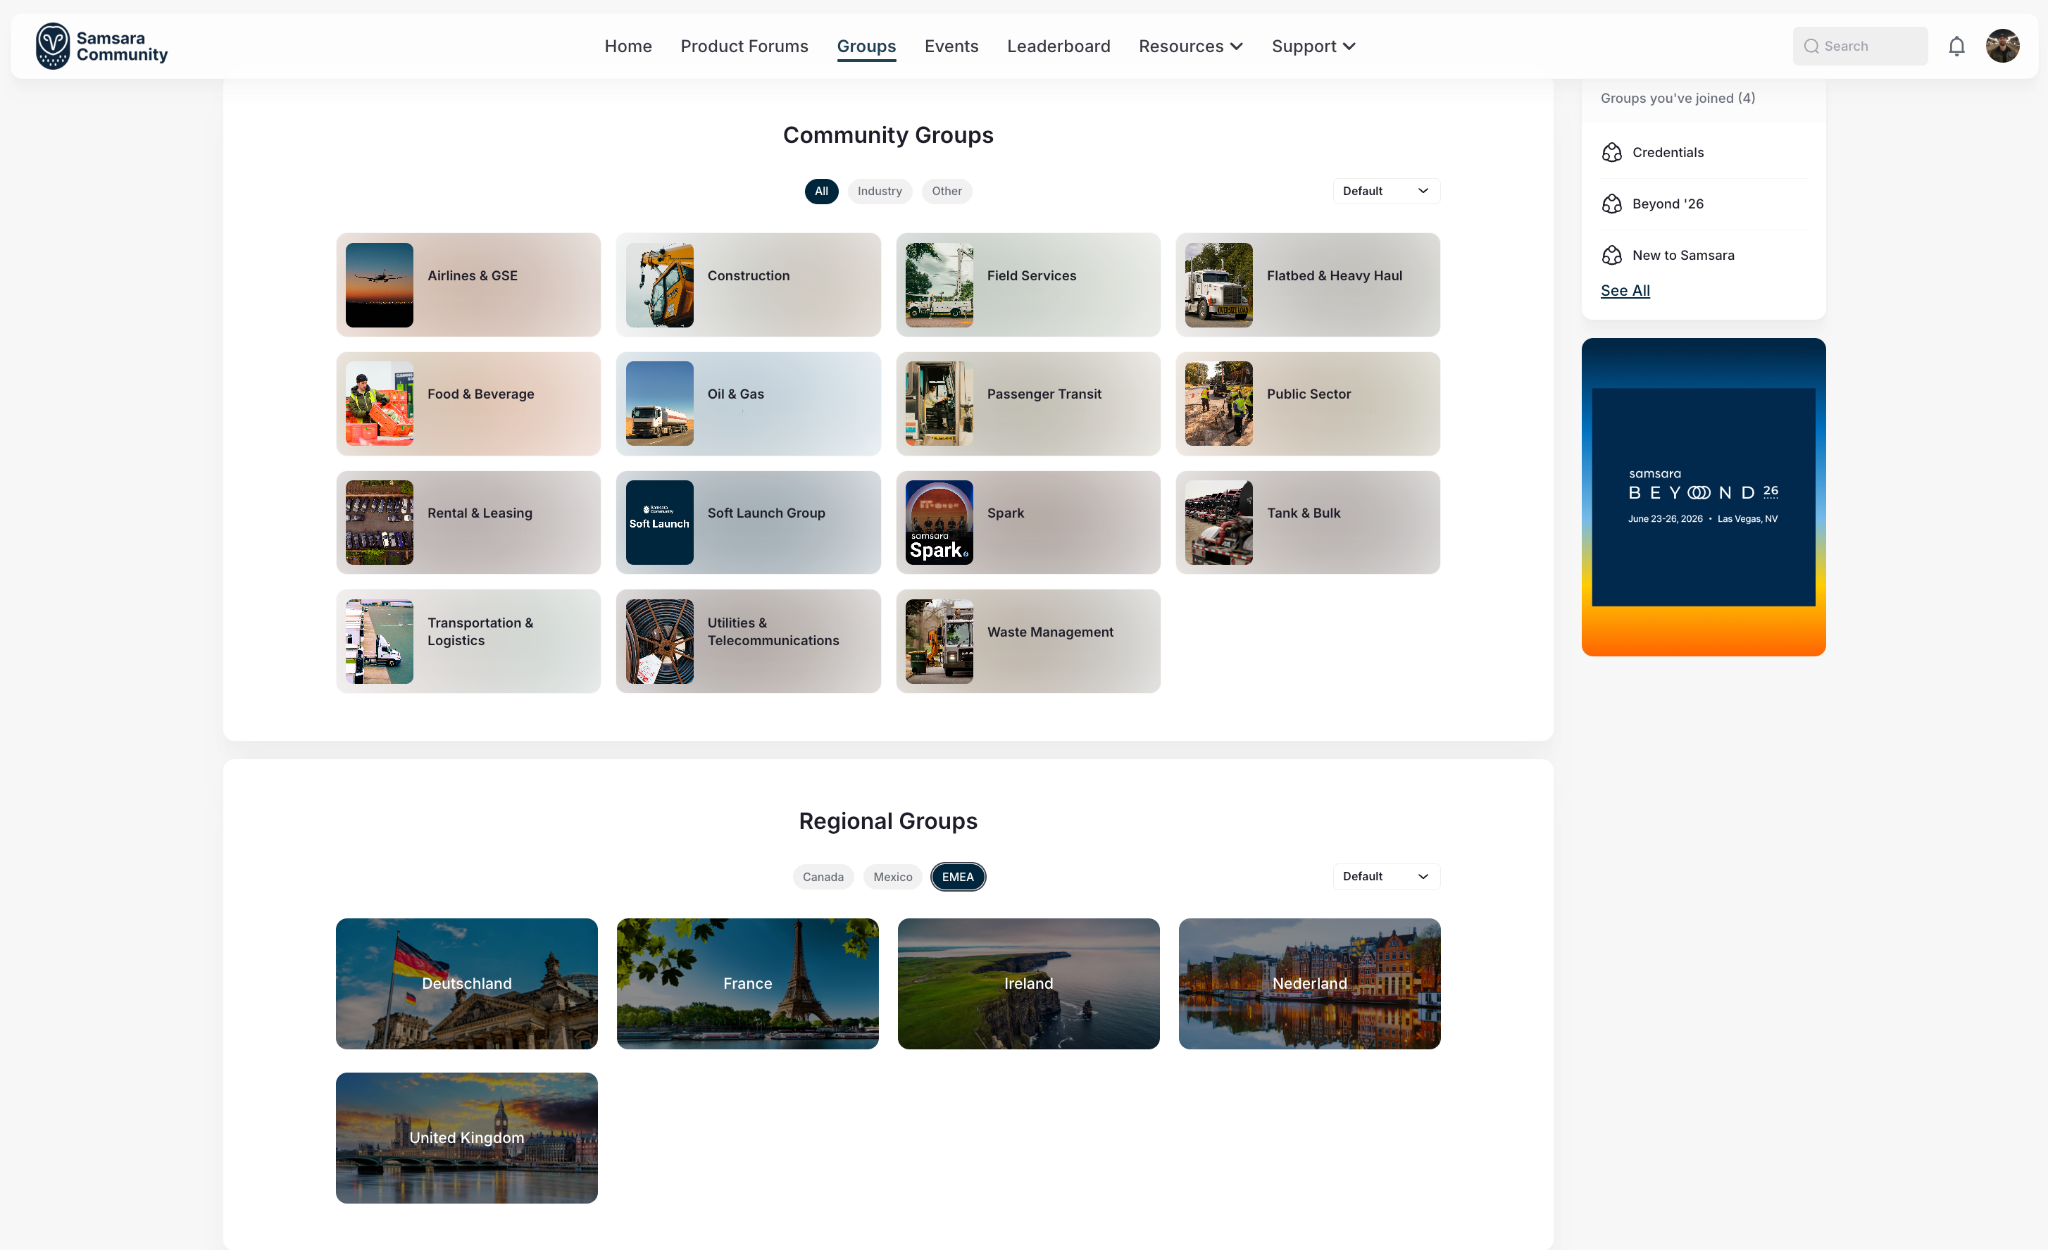Click the Beyond '26 group icon
This screenshot has height=1250, width=2048.
point(1612,204)
